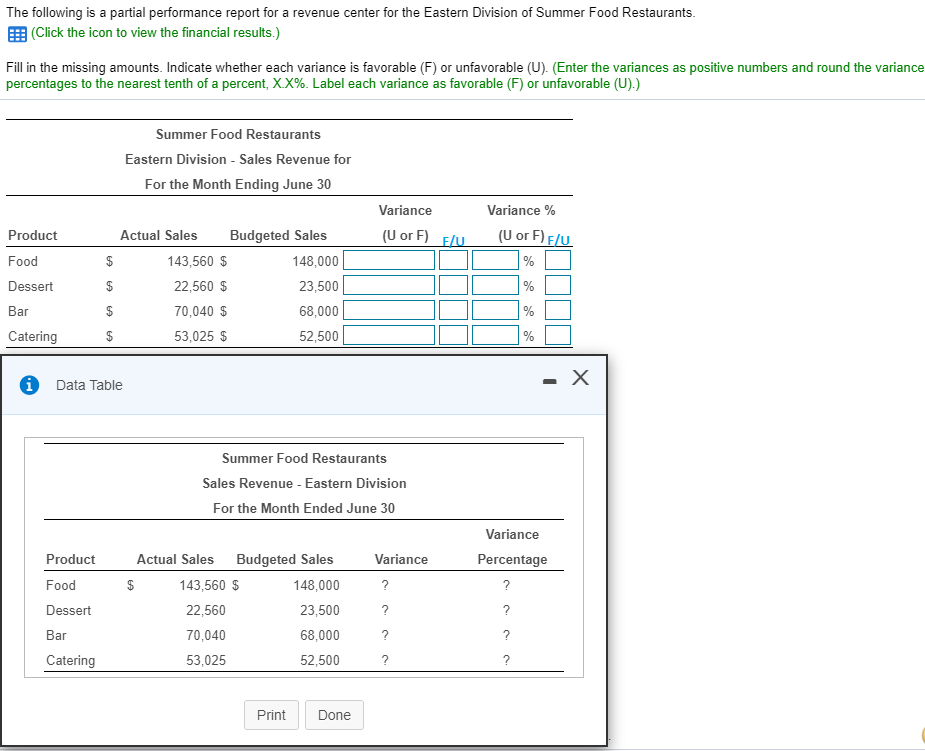
Task: Select the F/U box for the Catering variance
Action: (453, 335)
